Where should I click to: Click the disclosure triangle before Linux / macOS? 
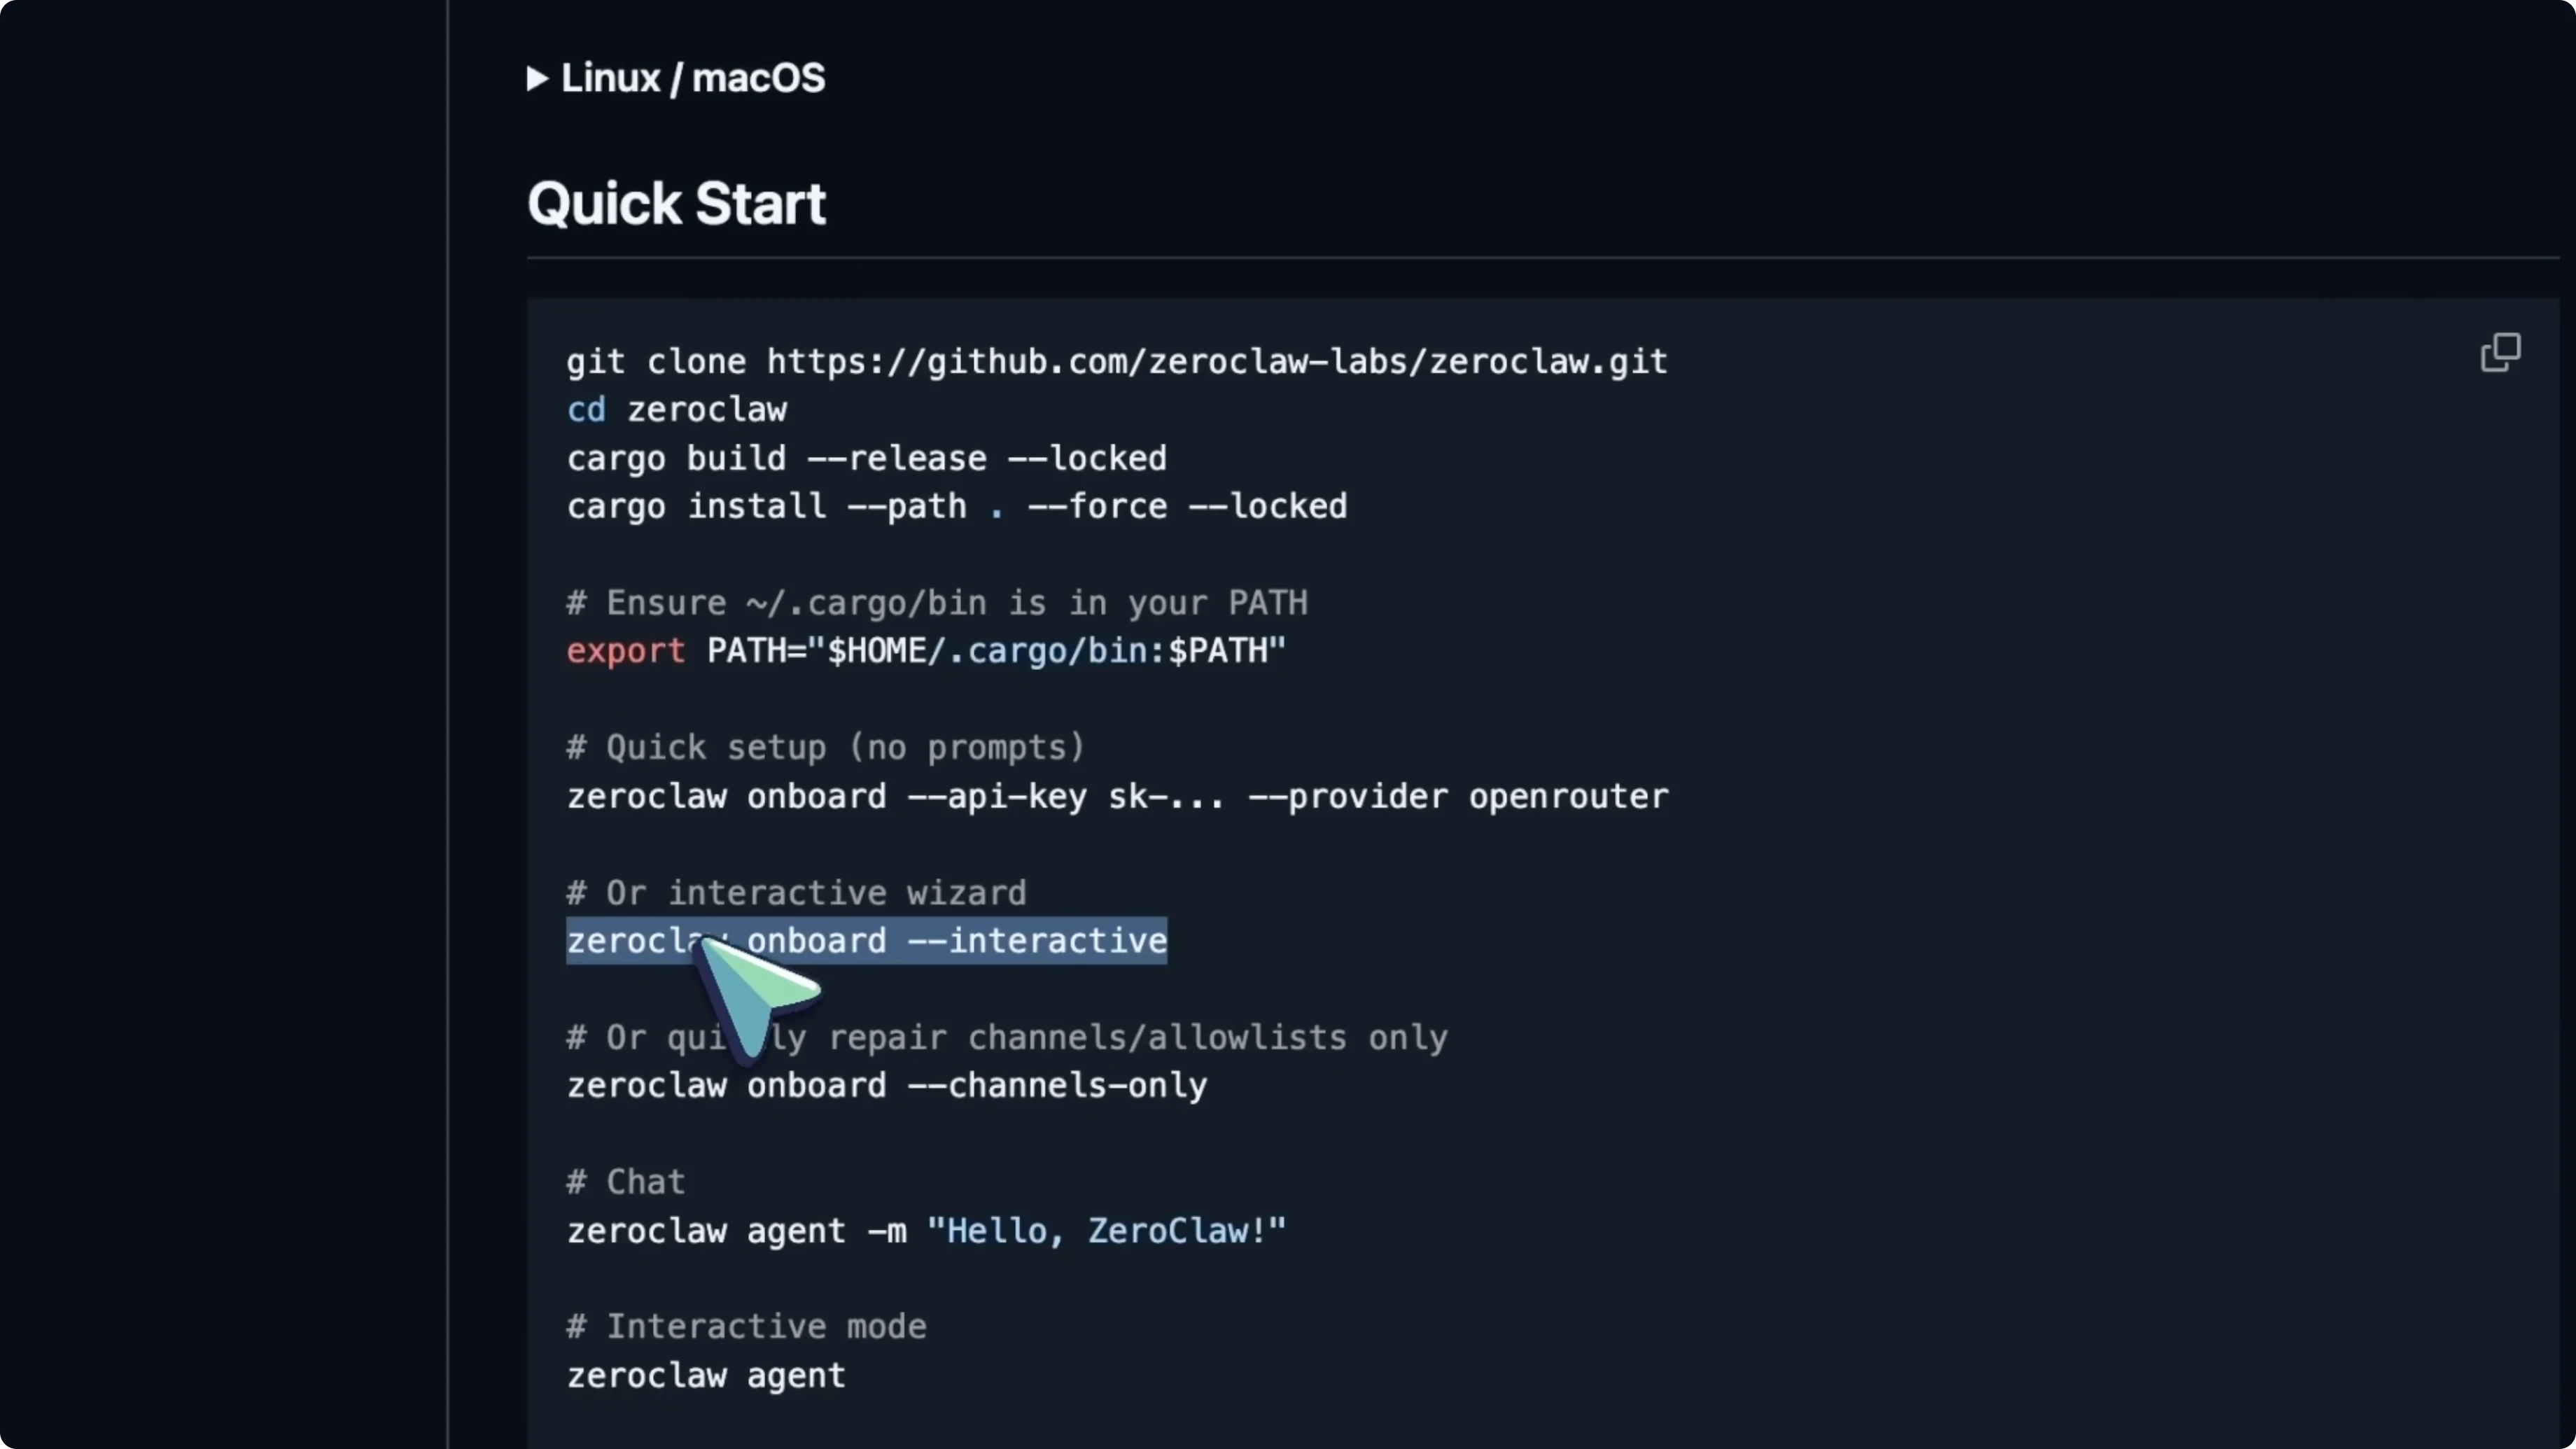pyautogui.click(x=537, y=79)
